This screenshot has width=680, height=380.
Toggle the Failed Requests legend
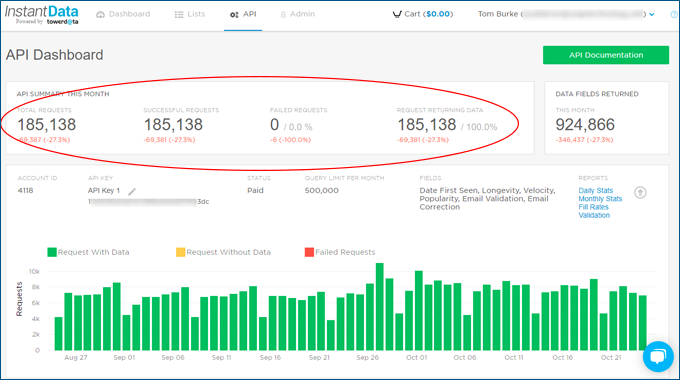(340, 252)
